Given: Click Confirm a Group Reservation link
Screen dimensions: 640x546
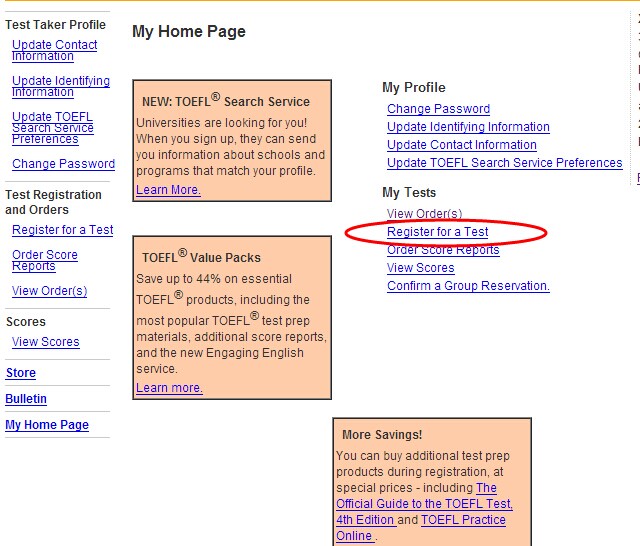Looking at the screenshot, I should [468, 286].
